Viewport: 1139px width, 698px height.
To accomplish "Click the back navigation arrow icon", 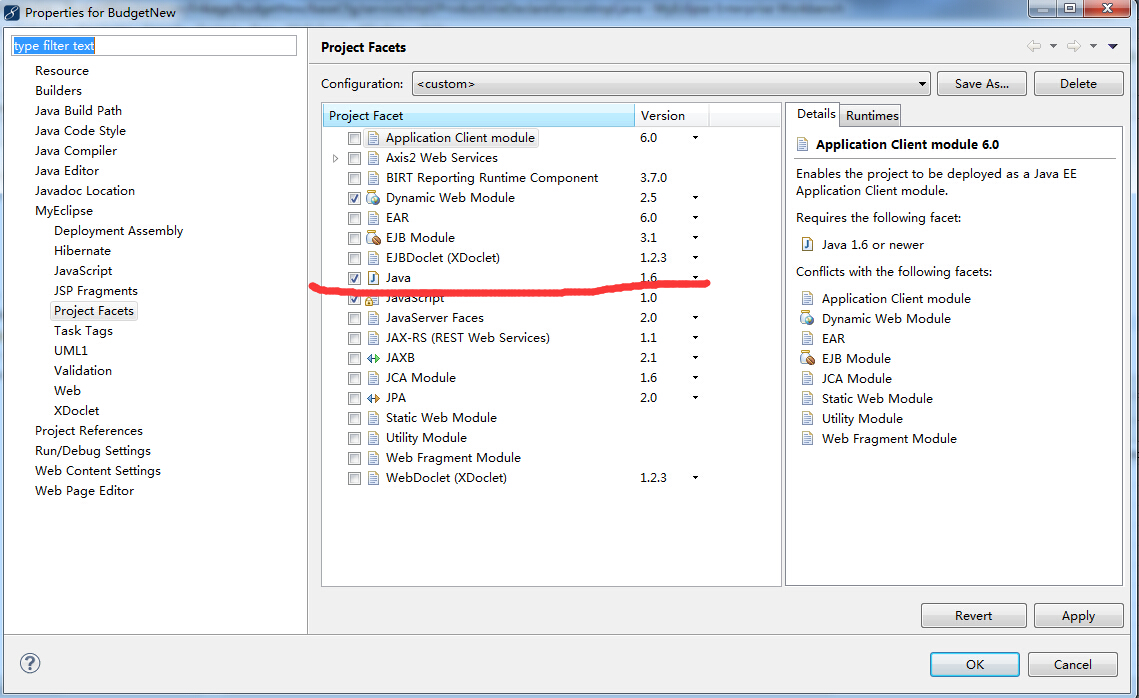I will (x=1034, y=46).
